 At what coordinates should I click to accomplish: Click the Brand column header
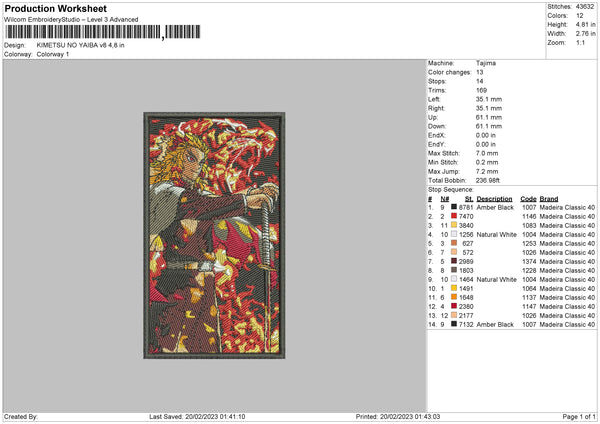click(x=549, y=199)
